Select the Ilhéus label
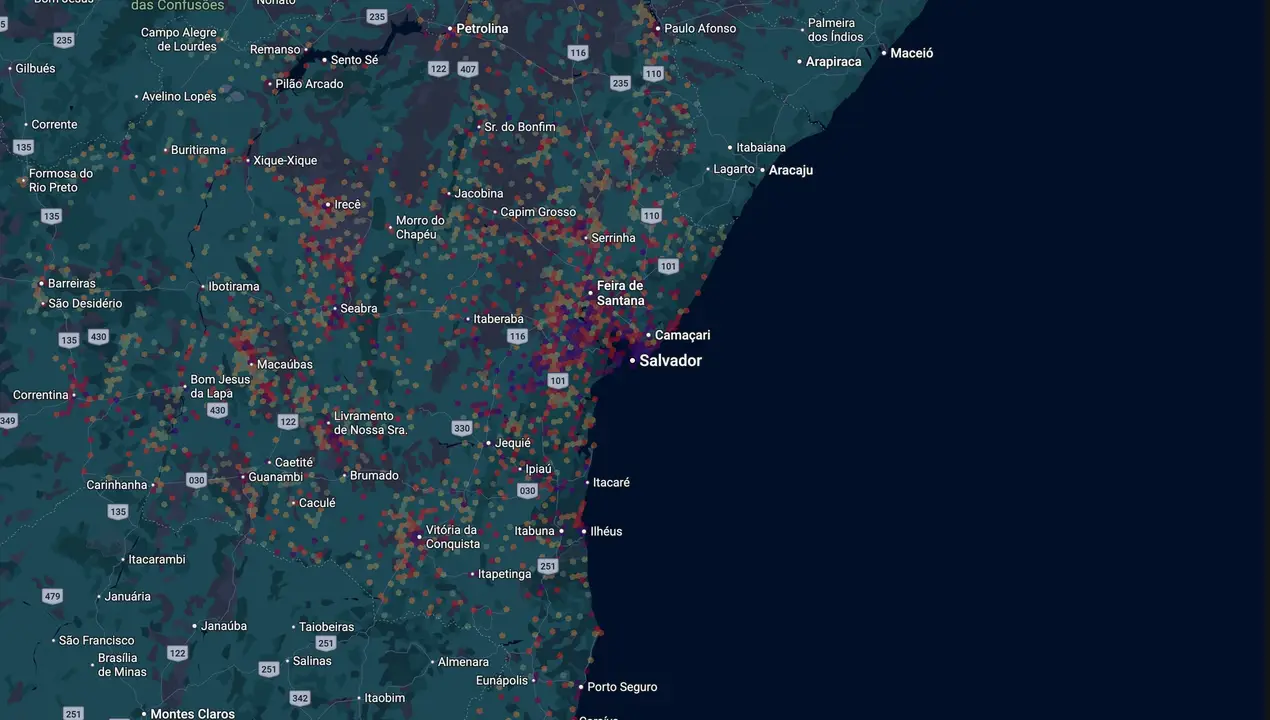This screenshot has width=1270, height=720. [x=606, y=531]
